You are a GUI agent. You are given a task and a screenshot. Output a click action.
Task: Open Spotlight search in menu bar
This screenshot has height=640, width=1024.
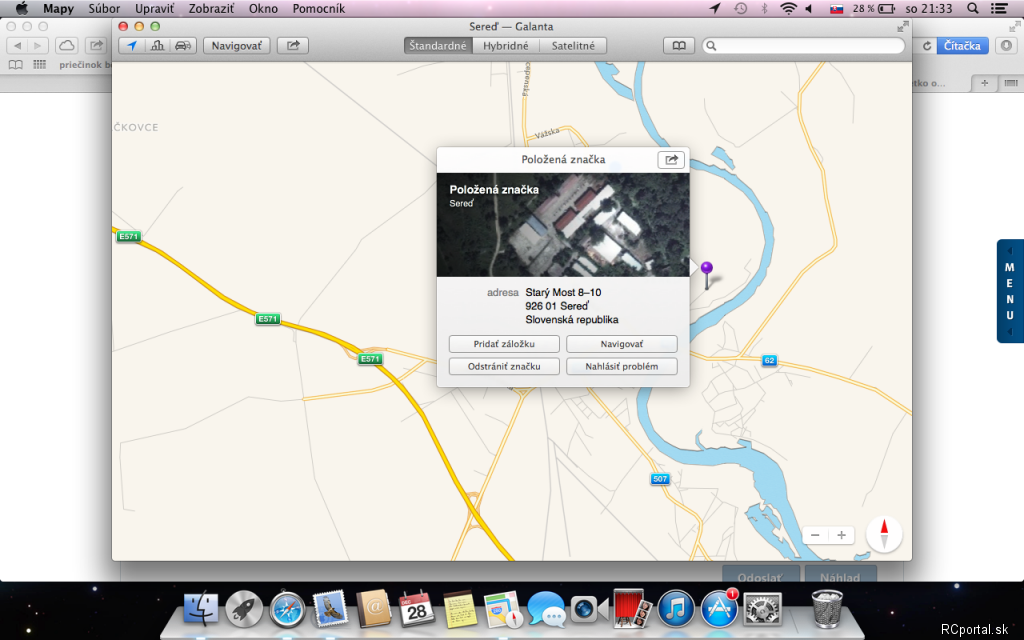click(972, 8)
